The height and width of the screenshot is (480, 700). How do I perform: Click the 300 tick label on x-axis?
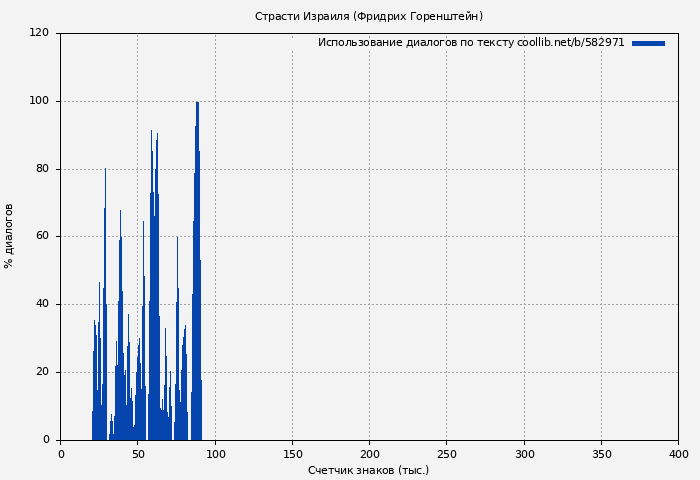click(x=523, y=454)
